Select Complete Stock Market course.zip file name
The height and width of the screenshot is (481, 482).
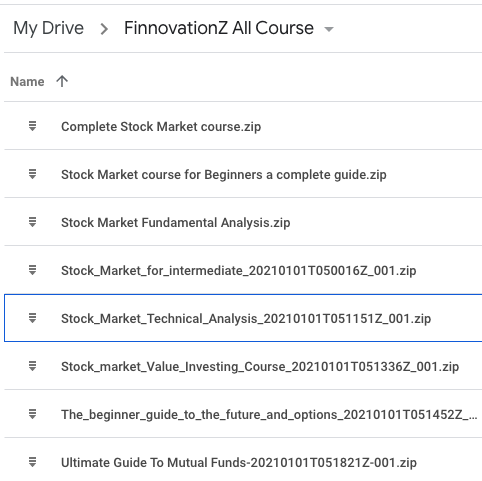[161, 127]
